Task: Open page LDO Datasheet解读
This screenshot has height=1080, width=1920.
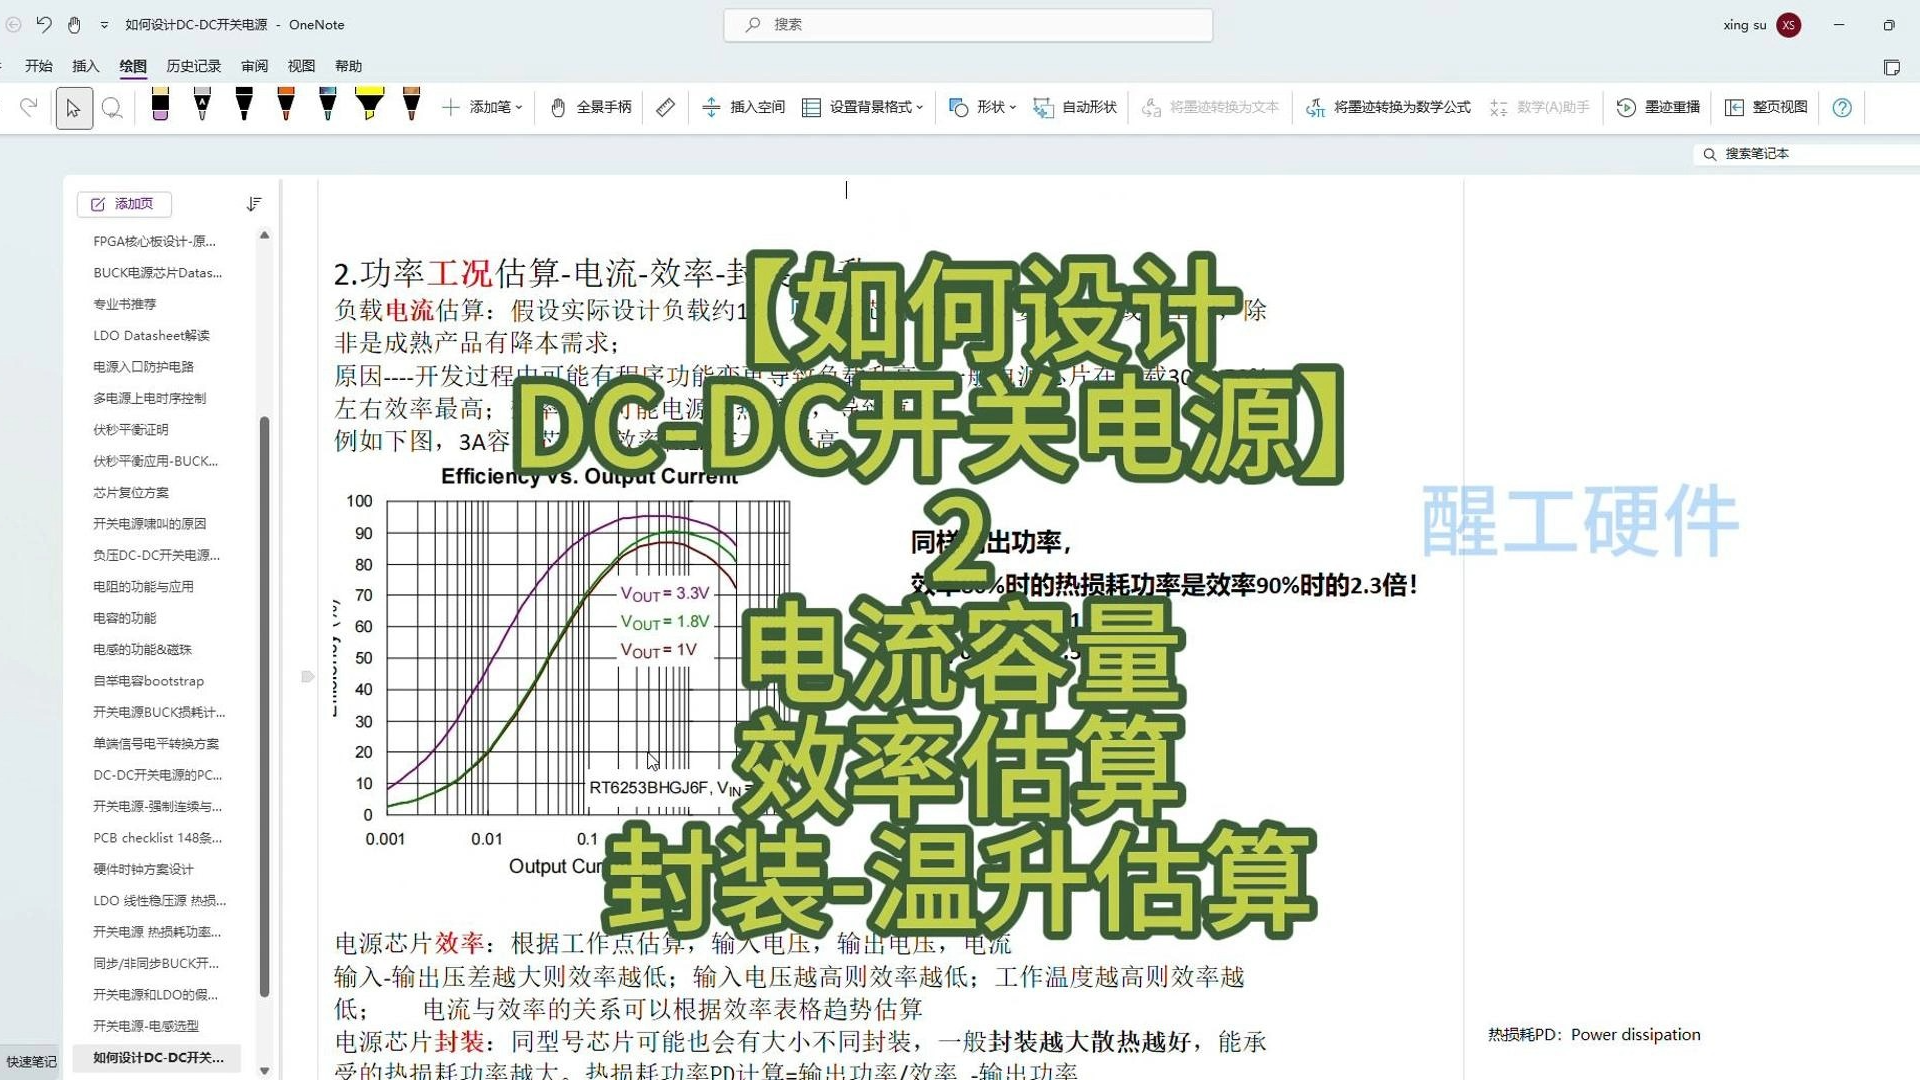Action: click(152, 335)
